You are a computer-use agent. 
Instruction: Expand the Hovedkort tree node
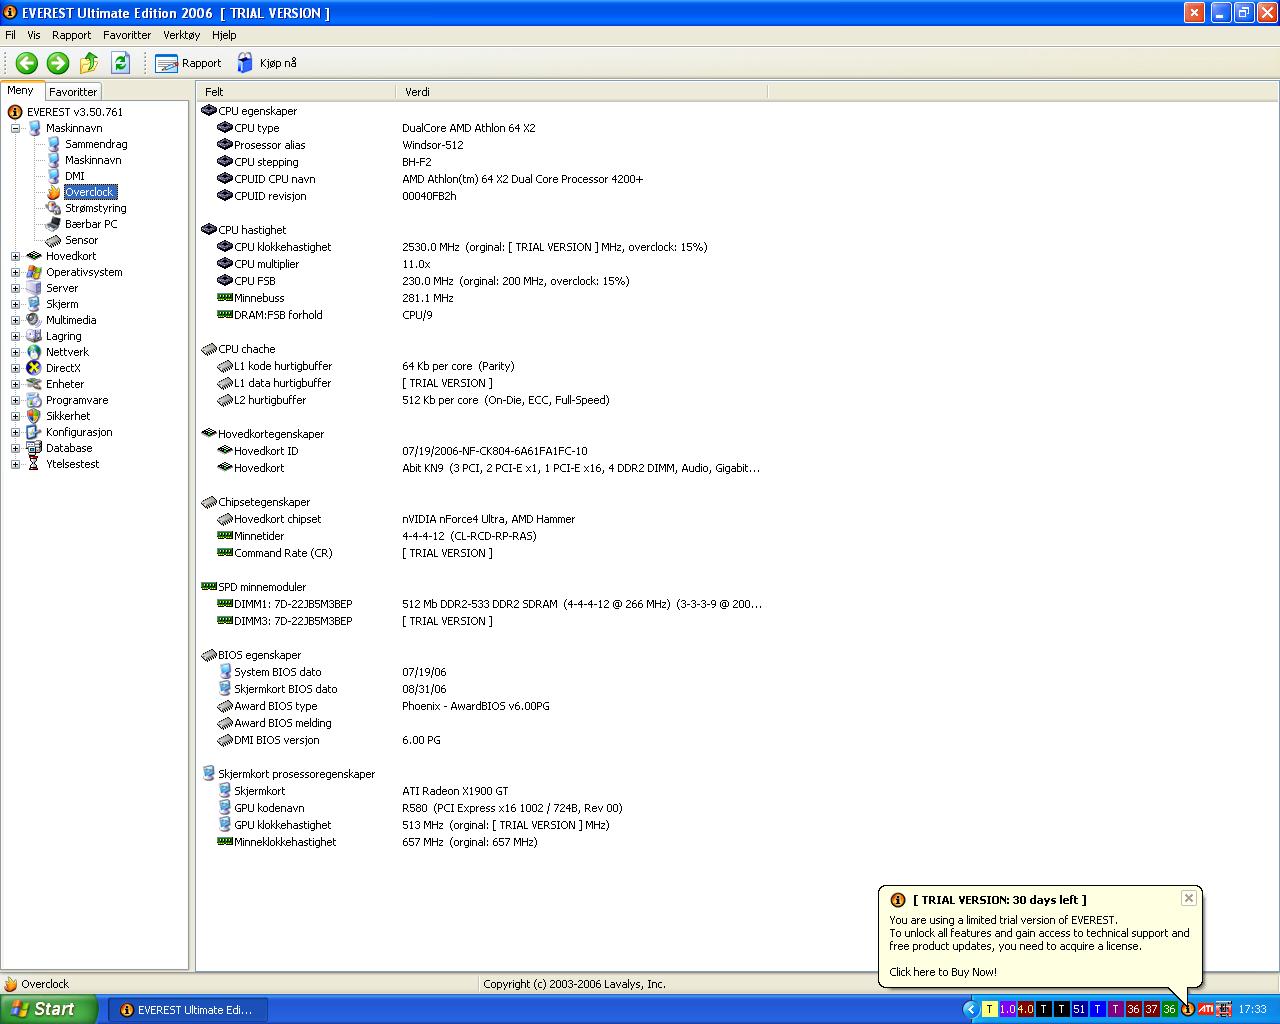click(x=16, y=256)
